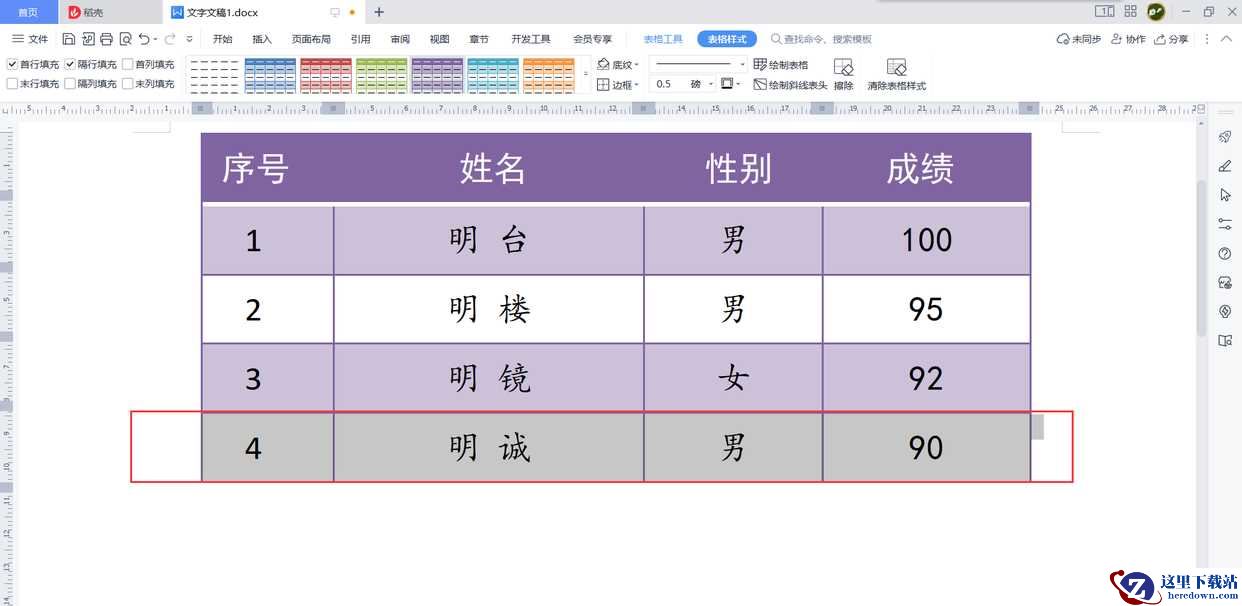Viewport: 1242px width, 606px height.
Task: Apply the orange table style swatch
Action: click(548, 74)
